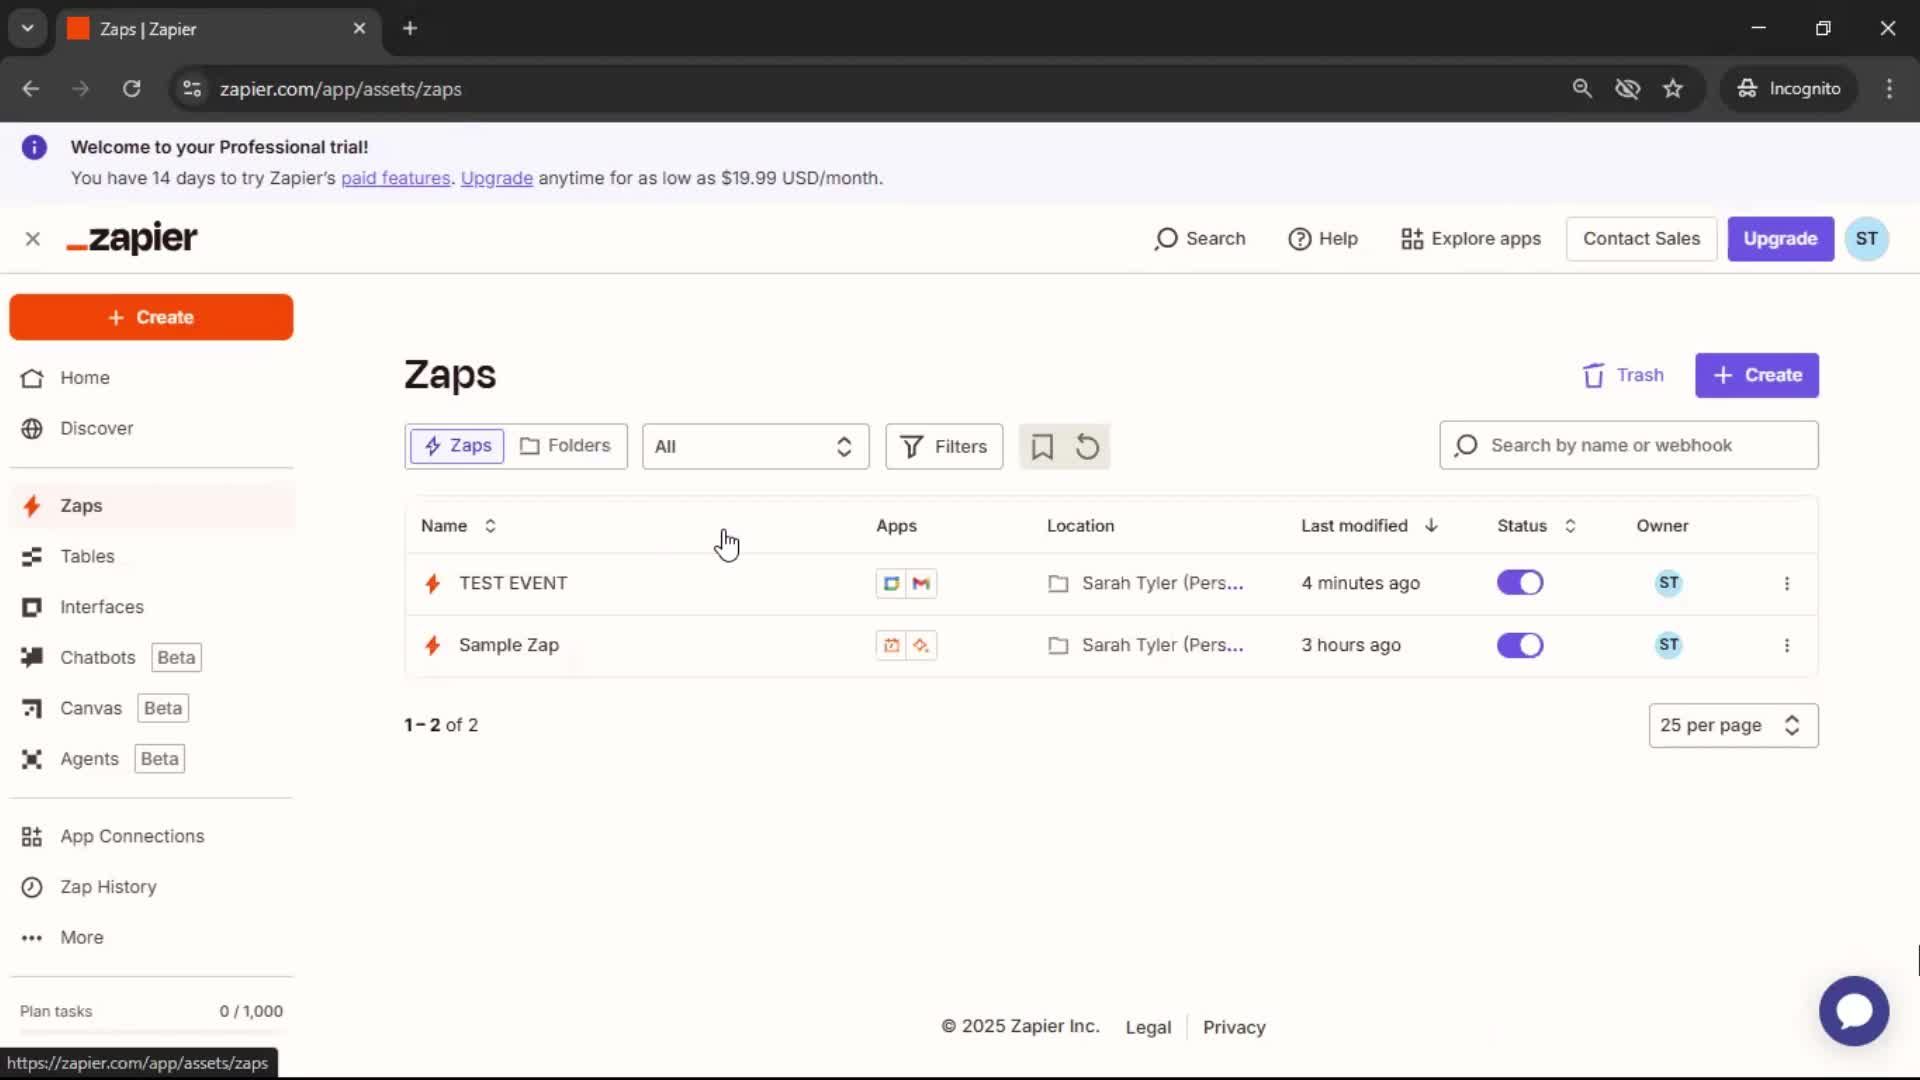Sort by the Status column

1536,526
